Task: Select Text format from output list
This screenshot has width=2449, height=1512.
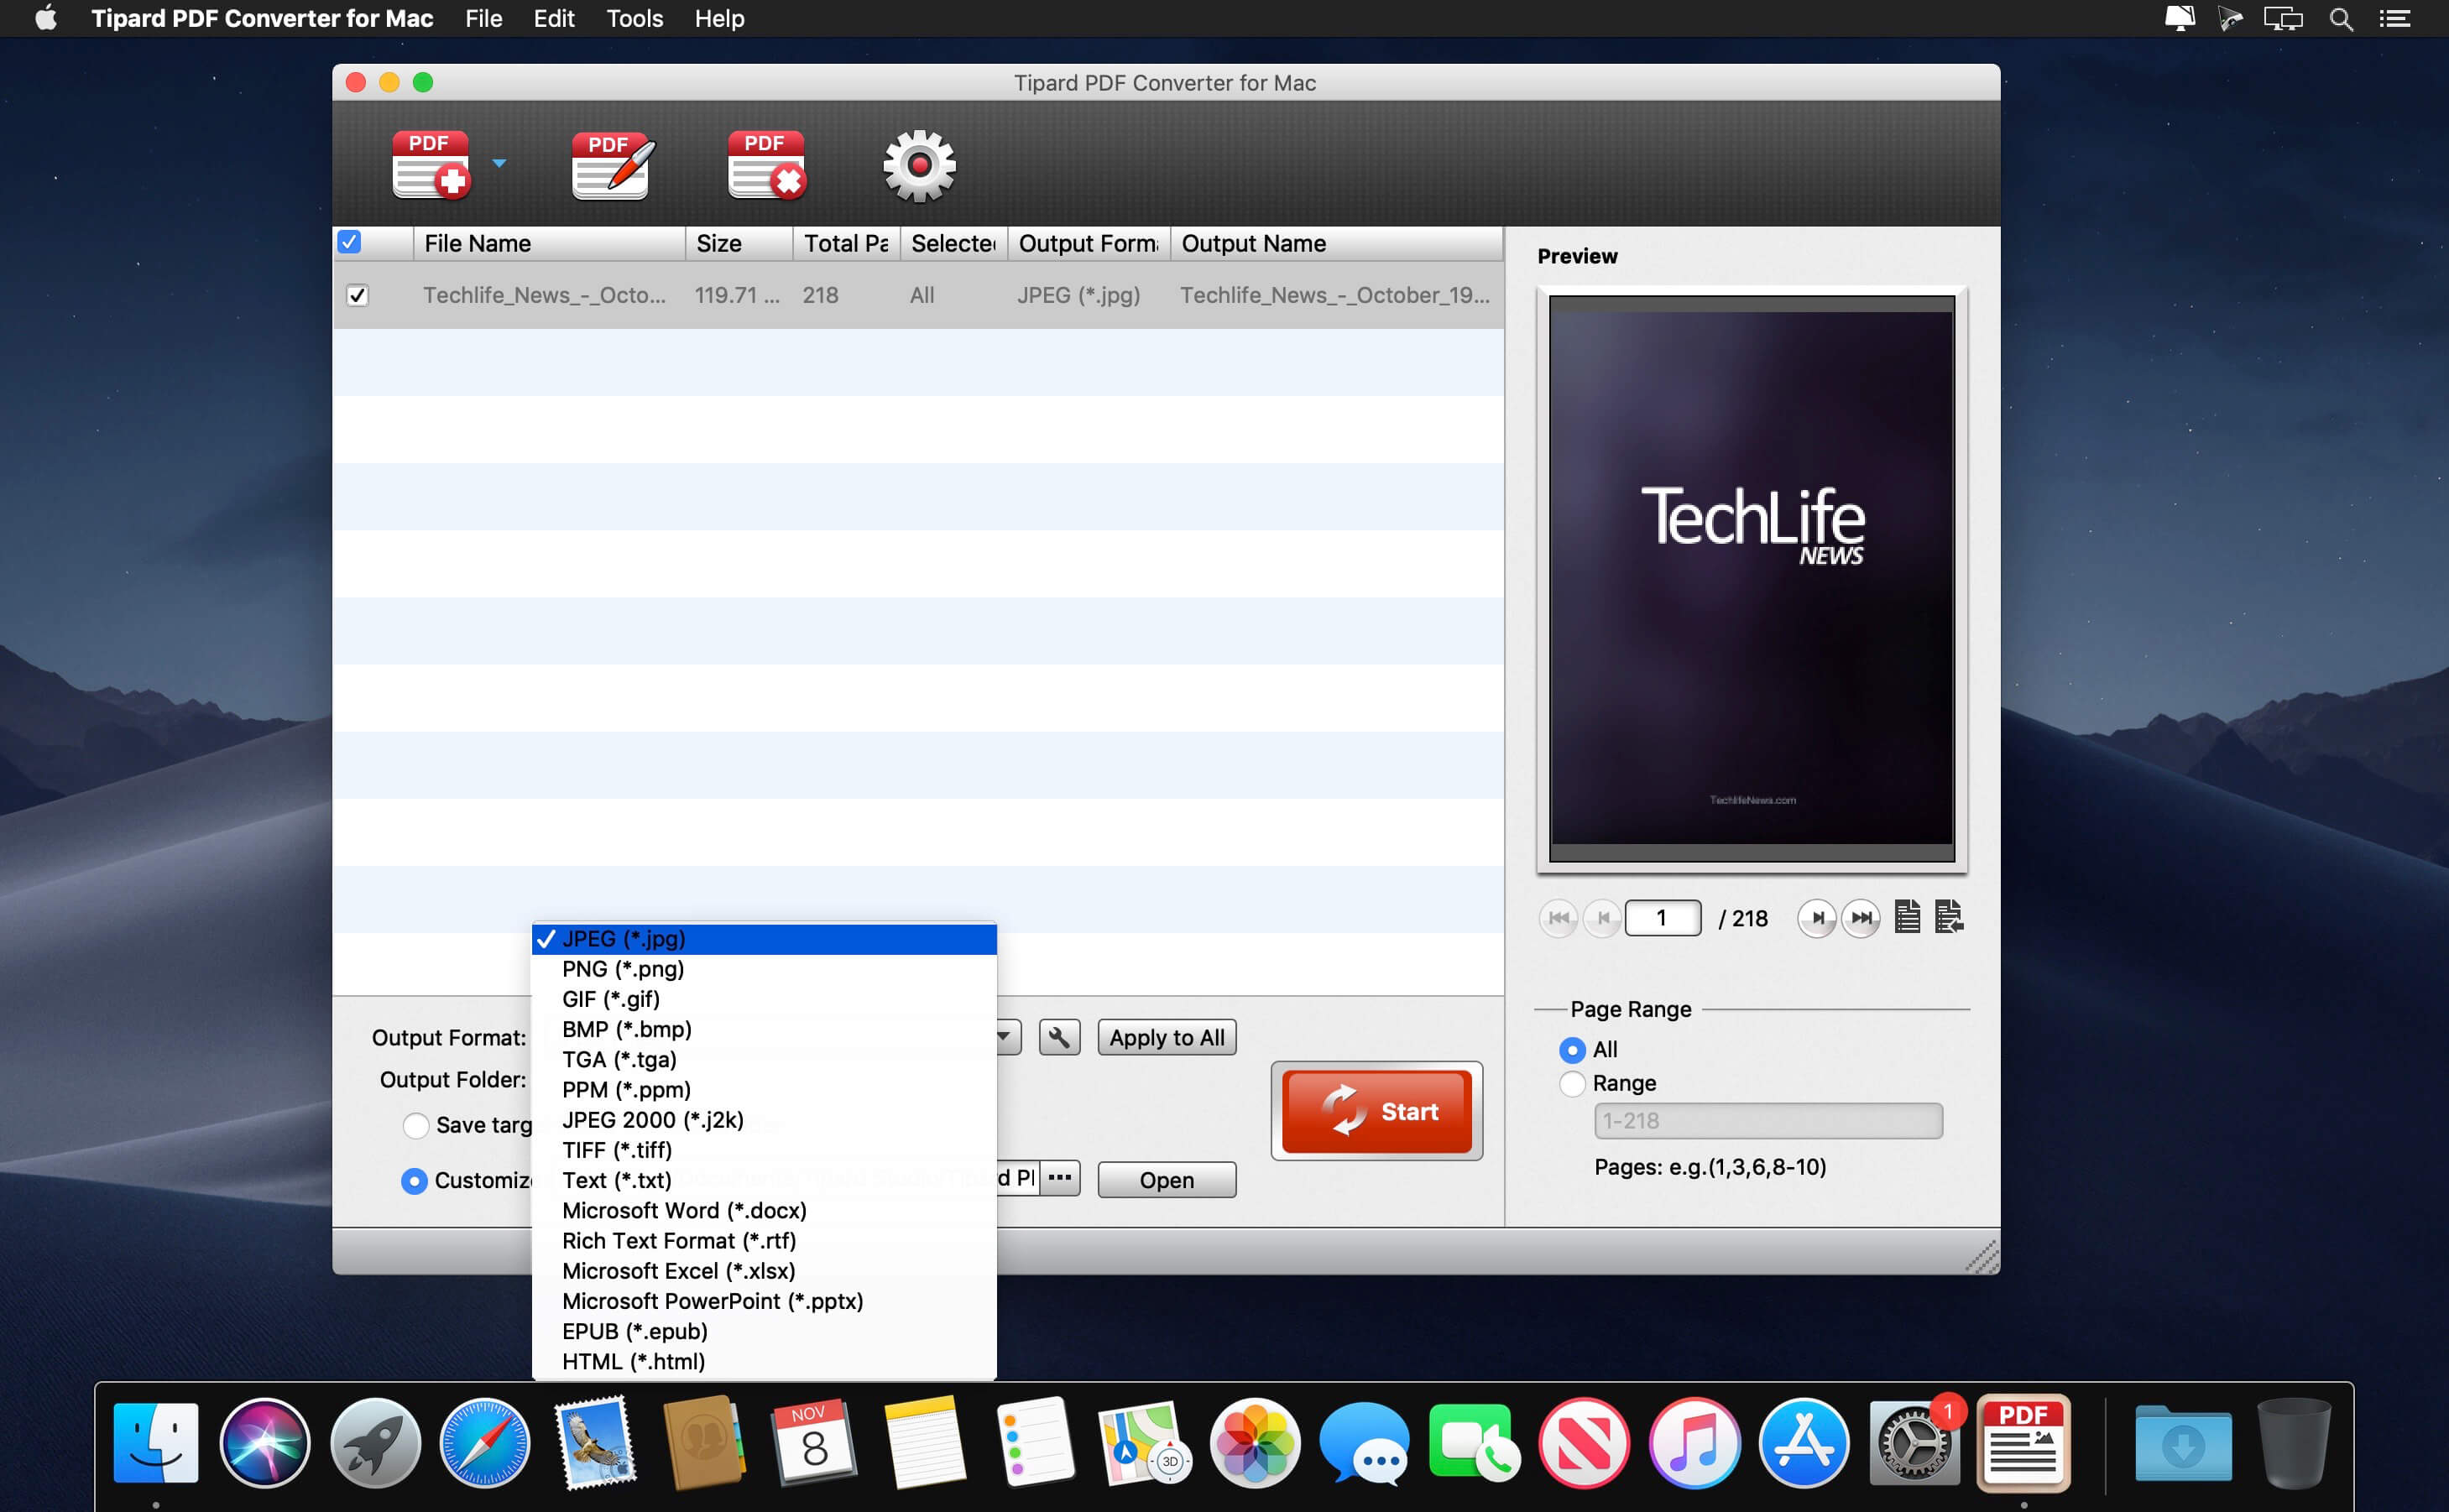Action: (x=616, y=1180)
